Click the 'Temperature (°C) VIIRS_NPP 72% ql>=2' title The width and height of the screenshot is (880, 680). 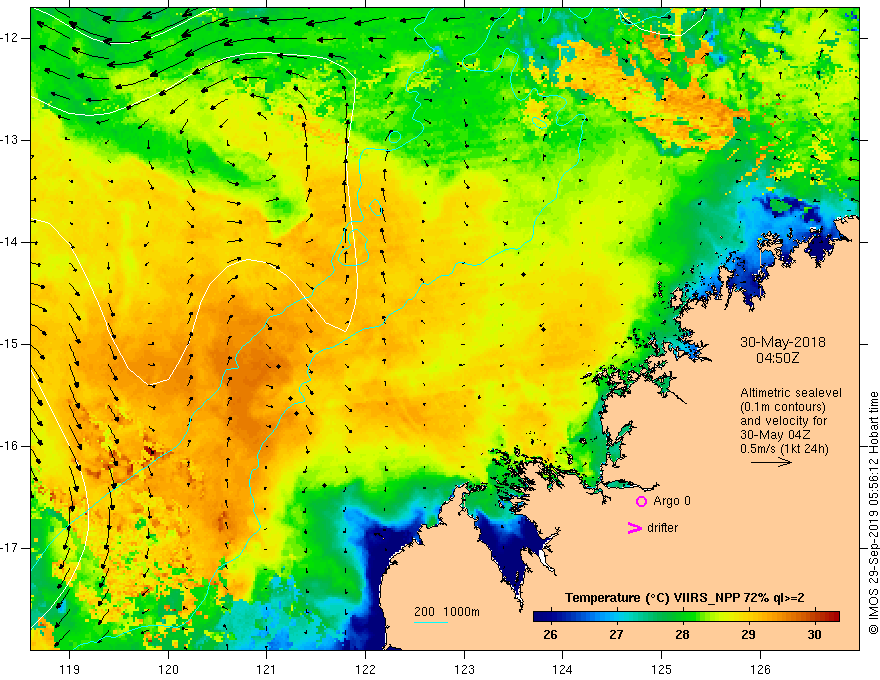684,598
